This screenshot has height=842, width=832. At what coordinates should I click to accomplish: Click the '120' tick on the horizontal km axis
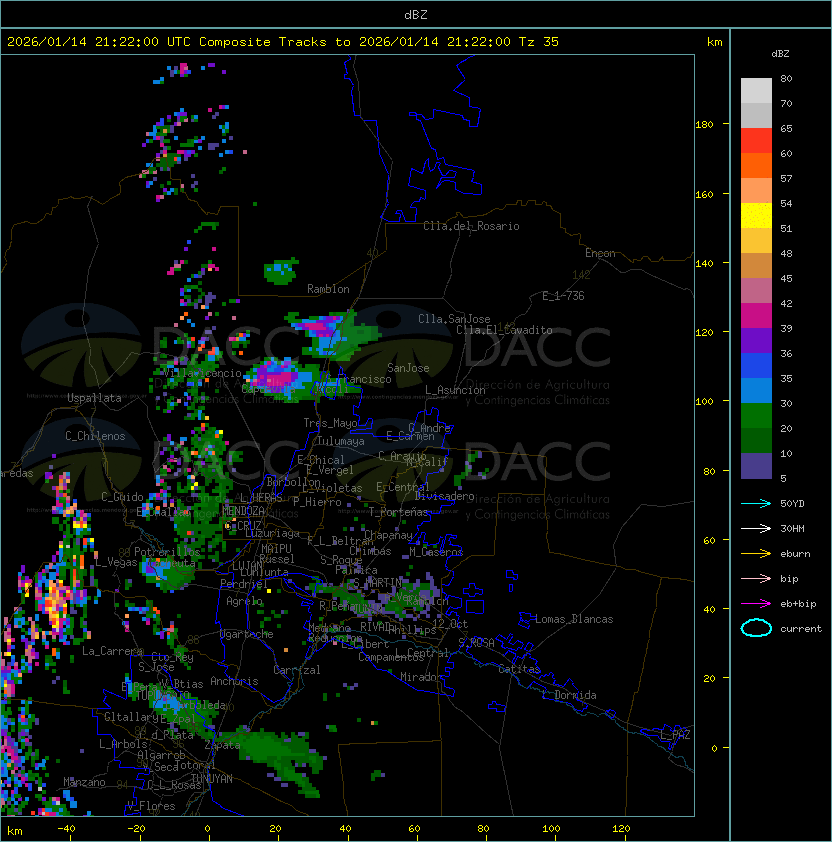point(621,829)
